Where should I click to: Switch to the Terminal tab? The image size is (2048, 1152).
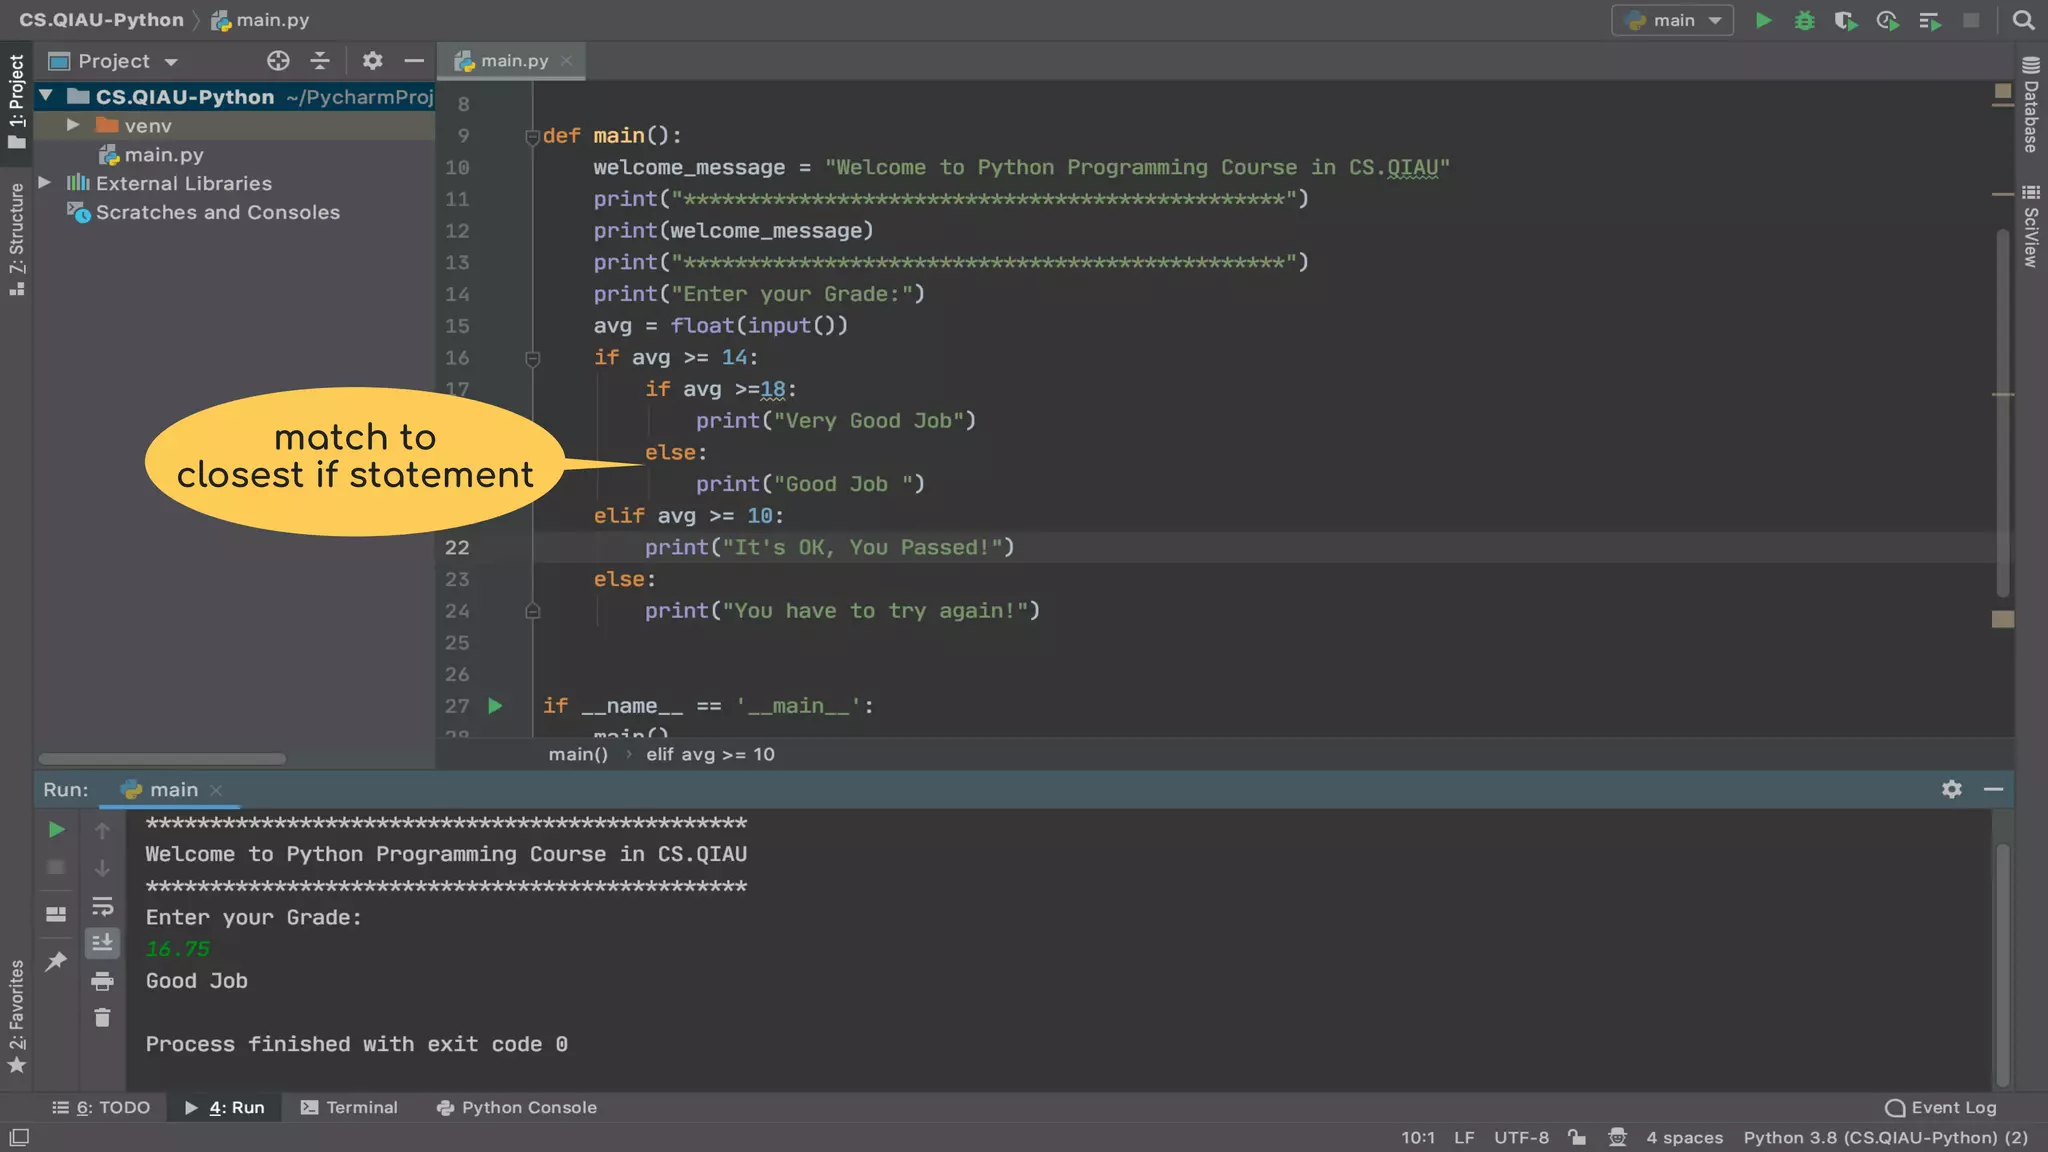tap(349, 1107)
